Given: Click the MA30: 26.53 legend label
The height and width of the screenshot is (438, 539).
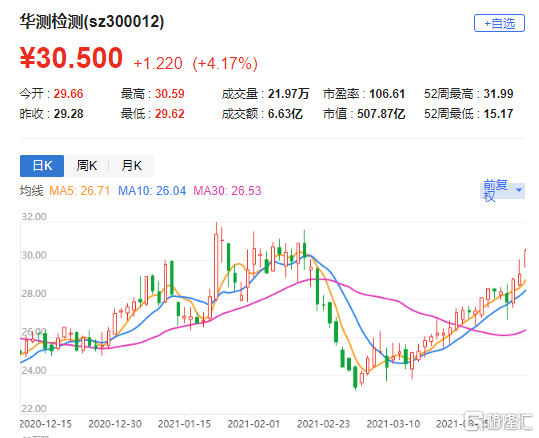Looking at the screenshot, I should [227, 190].
